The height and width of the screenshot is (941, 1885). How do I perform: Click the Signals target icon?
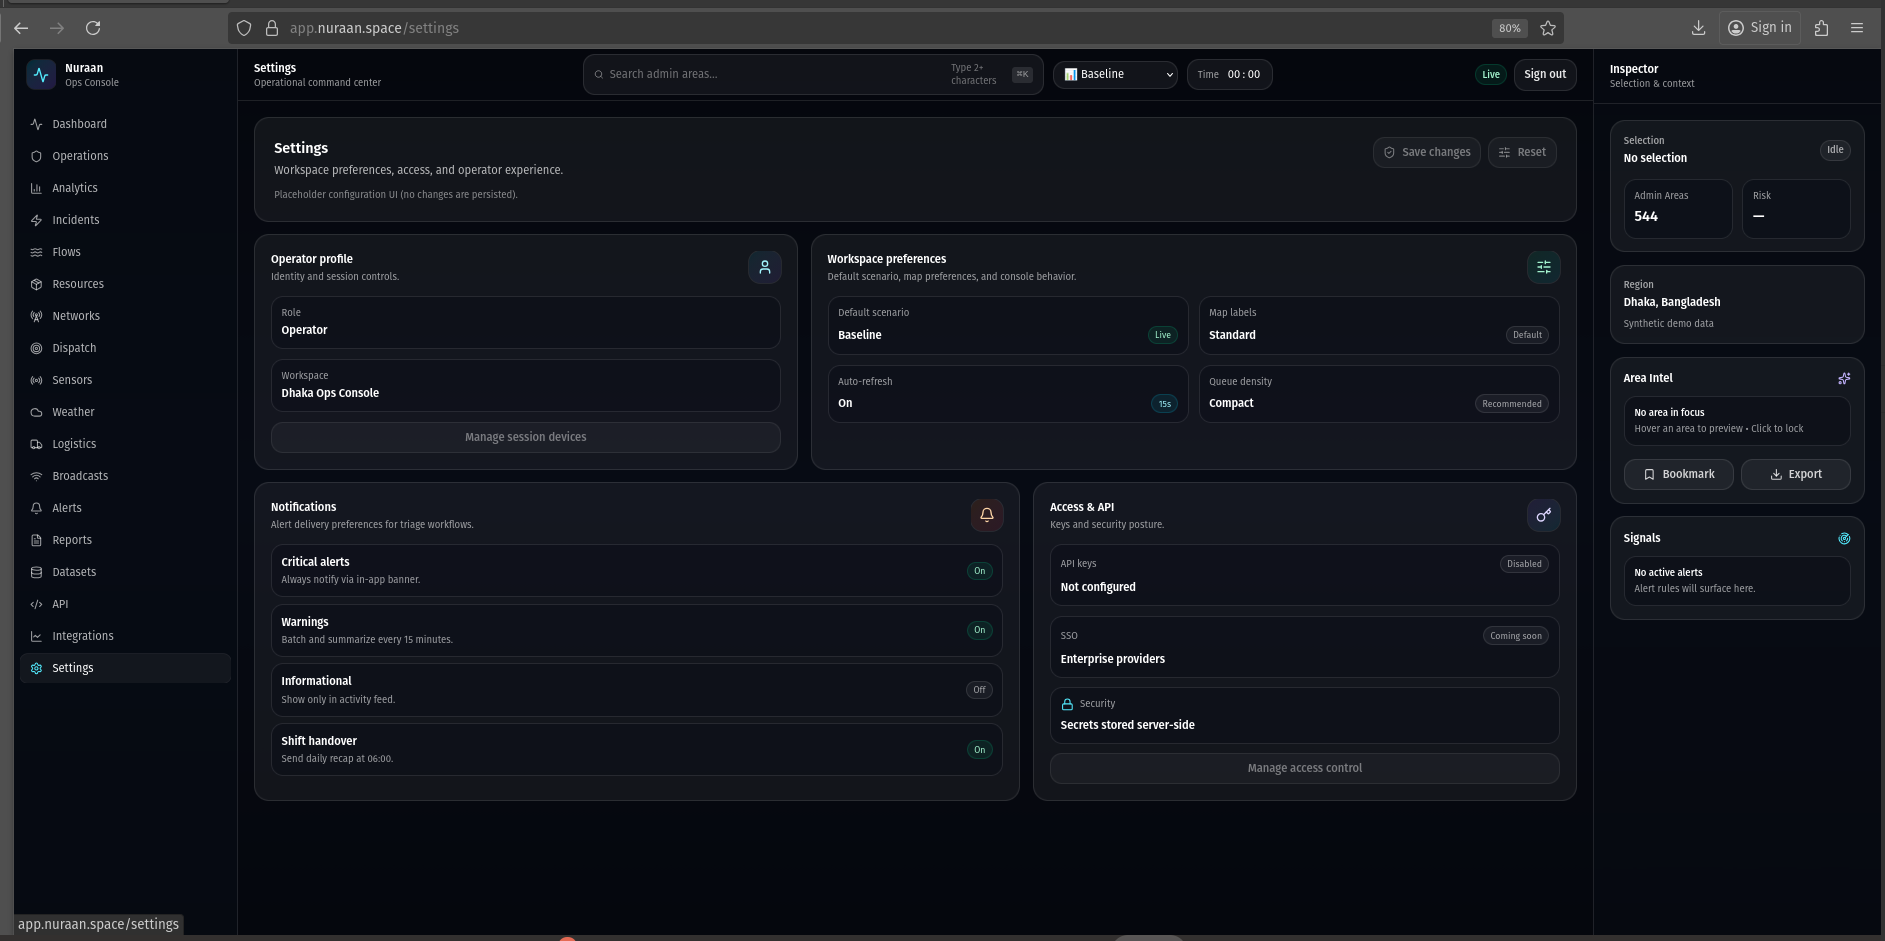click(x=1843, y=538)
